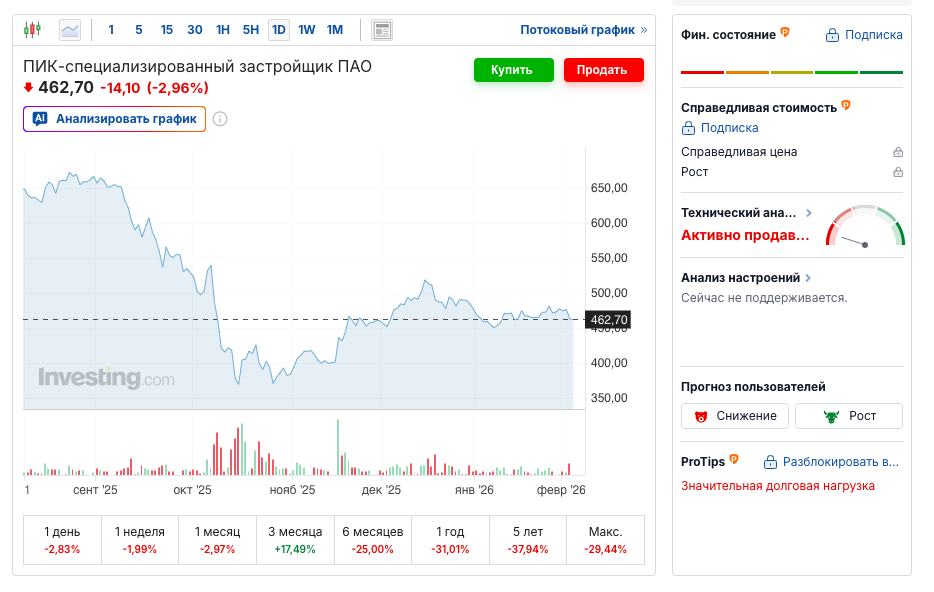Click the green Купить button

pos(513,70)
